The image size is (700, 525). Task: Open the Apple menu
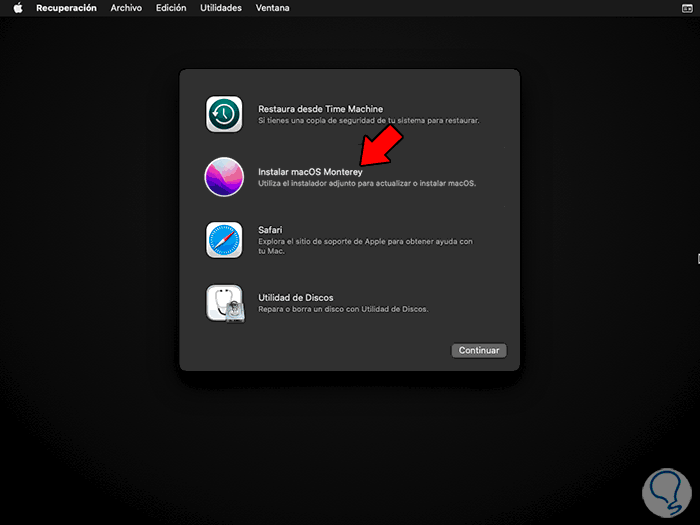(18, 8)
